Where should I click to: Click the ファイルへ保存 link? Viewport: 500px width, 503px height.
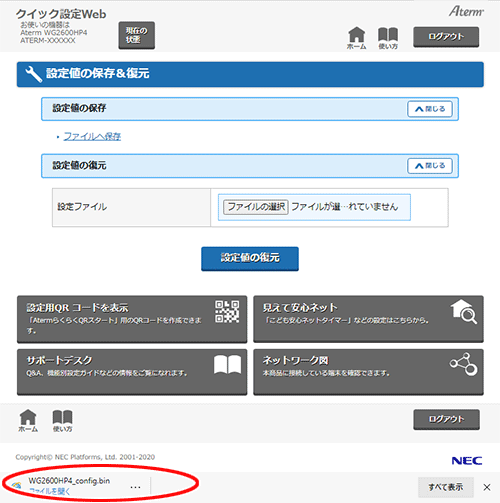[92, 136]
